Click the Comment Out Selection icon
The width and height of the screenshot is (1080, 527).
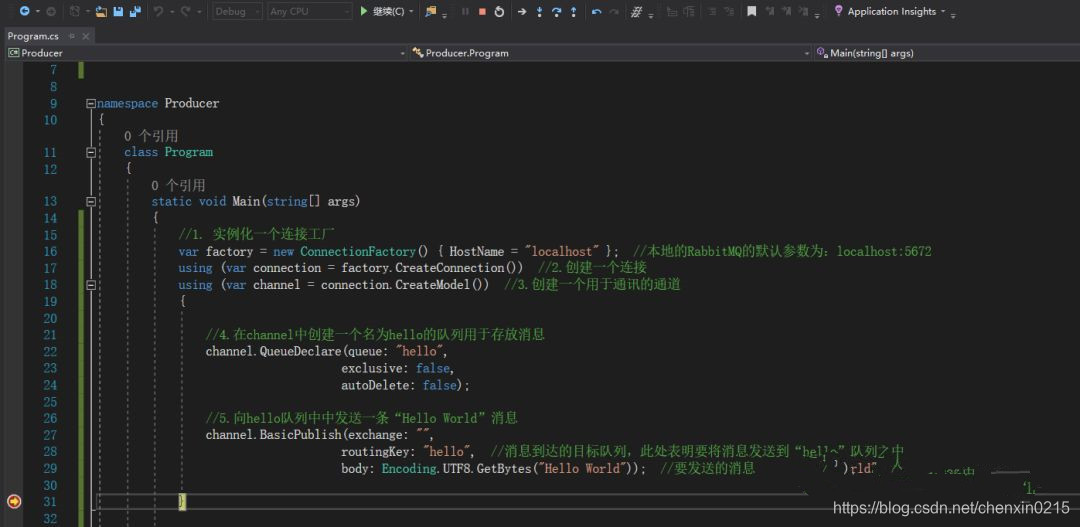[712, 11]
